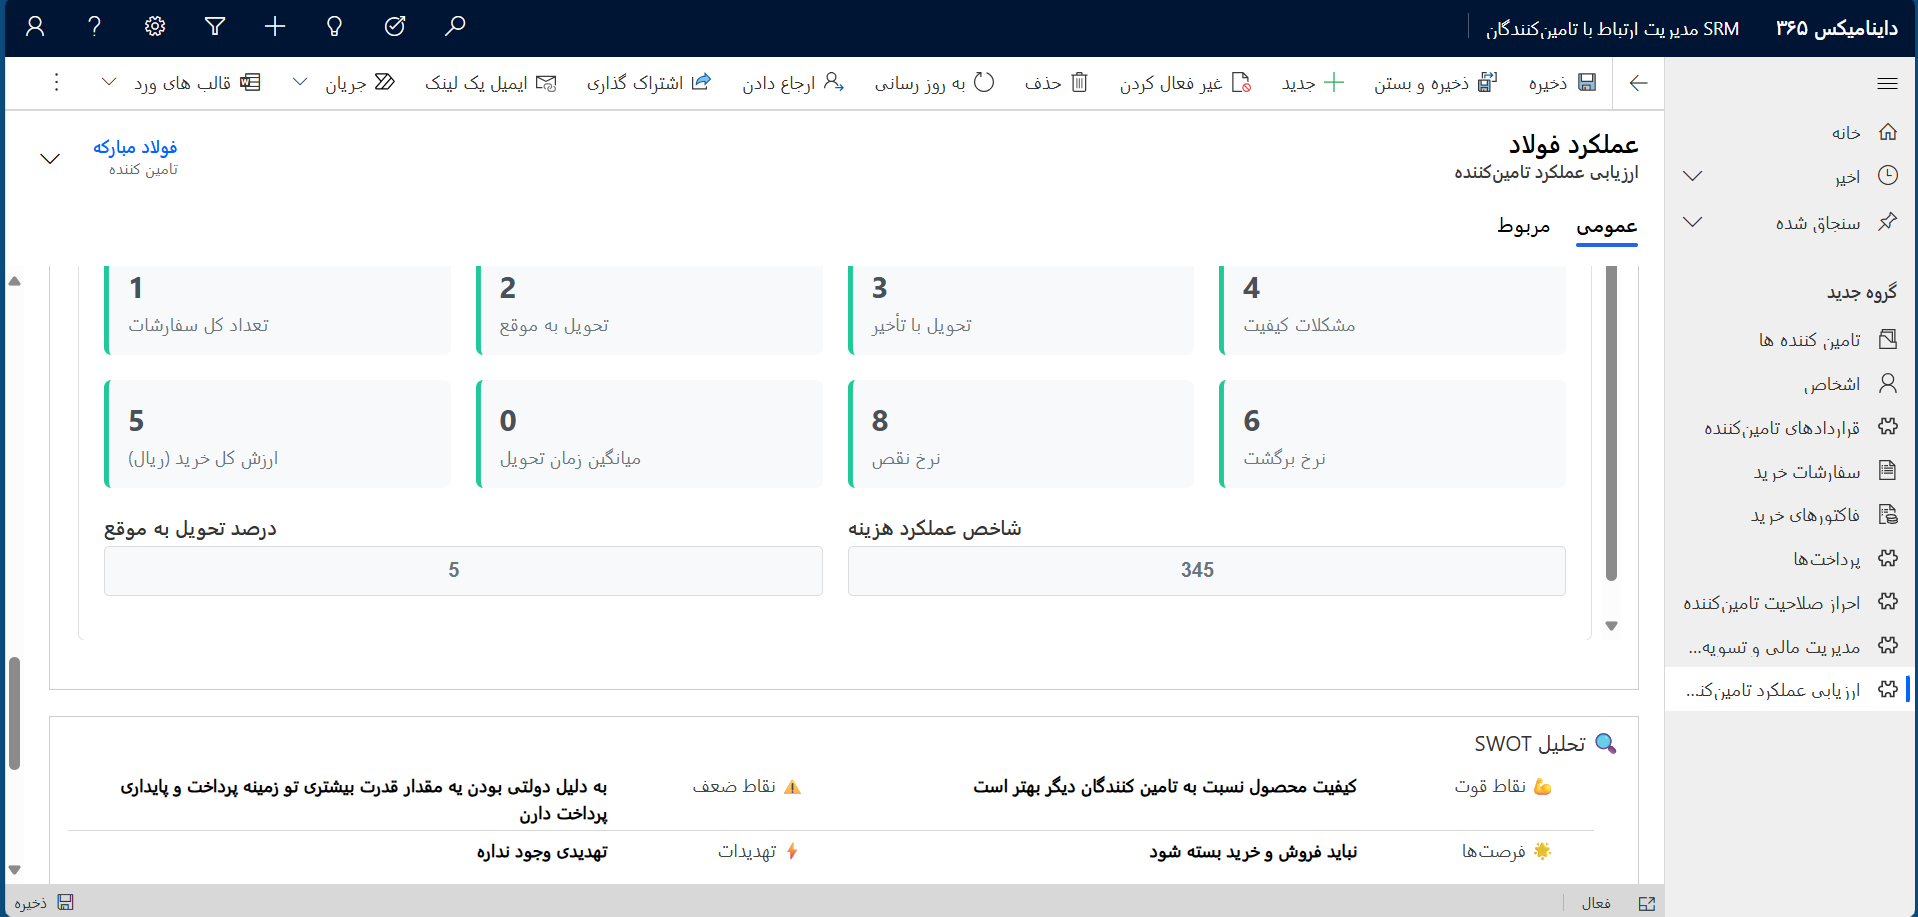Viewport: 1918px width, 917px height.
Task: Toggle the hamburger navigation menu
Action: pyautogui.click(x=1887, y=83)
